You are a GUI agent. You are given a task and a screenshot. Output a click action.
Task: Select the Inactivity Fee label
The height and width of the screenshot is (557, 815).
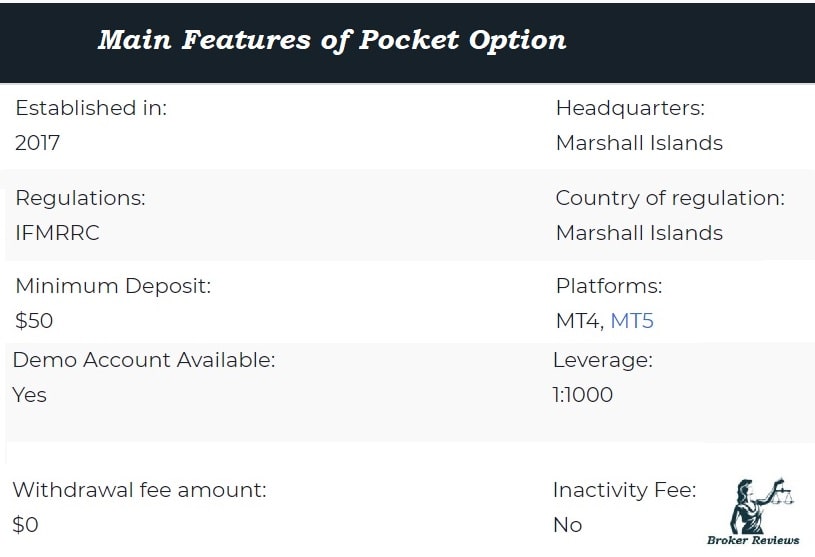coord(624,489)
